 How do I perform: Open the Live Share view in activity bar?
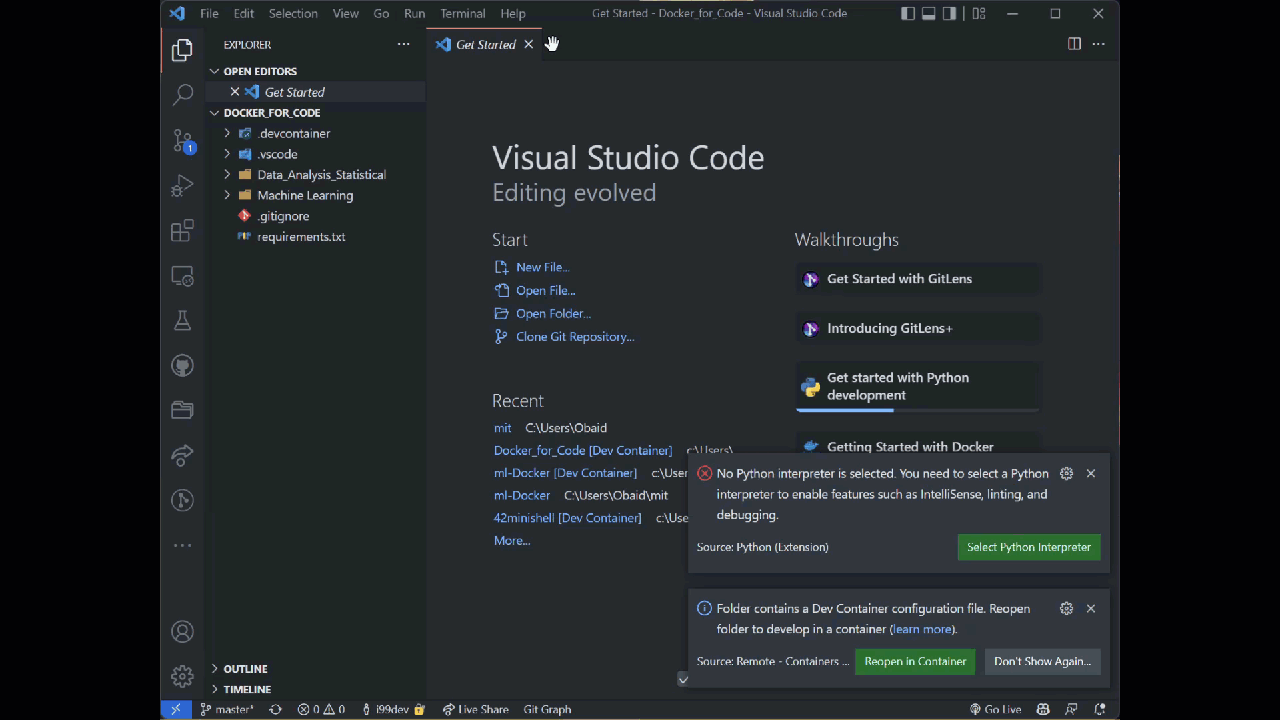(x=182, y=455)
